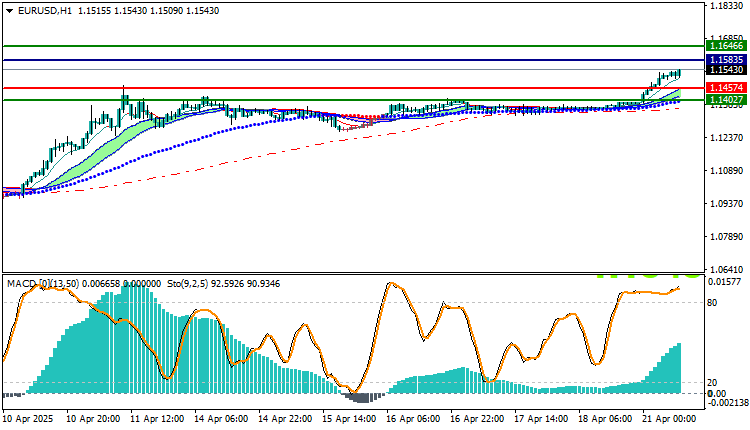
Task: Click the 20 stochastic level label
Action: [x=712, y=383]
